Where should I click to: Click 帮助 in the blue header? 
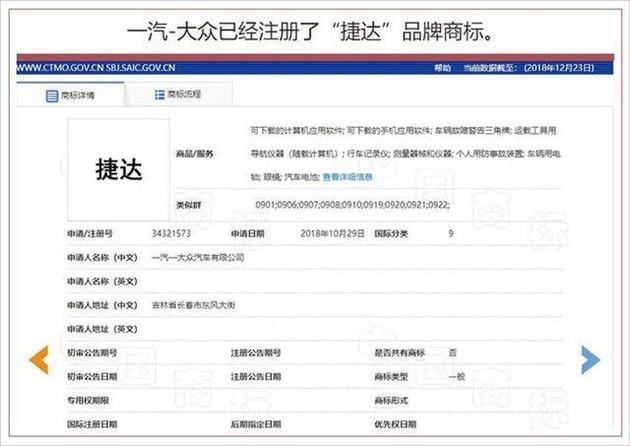tap(442, 68)
